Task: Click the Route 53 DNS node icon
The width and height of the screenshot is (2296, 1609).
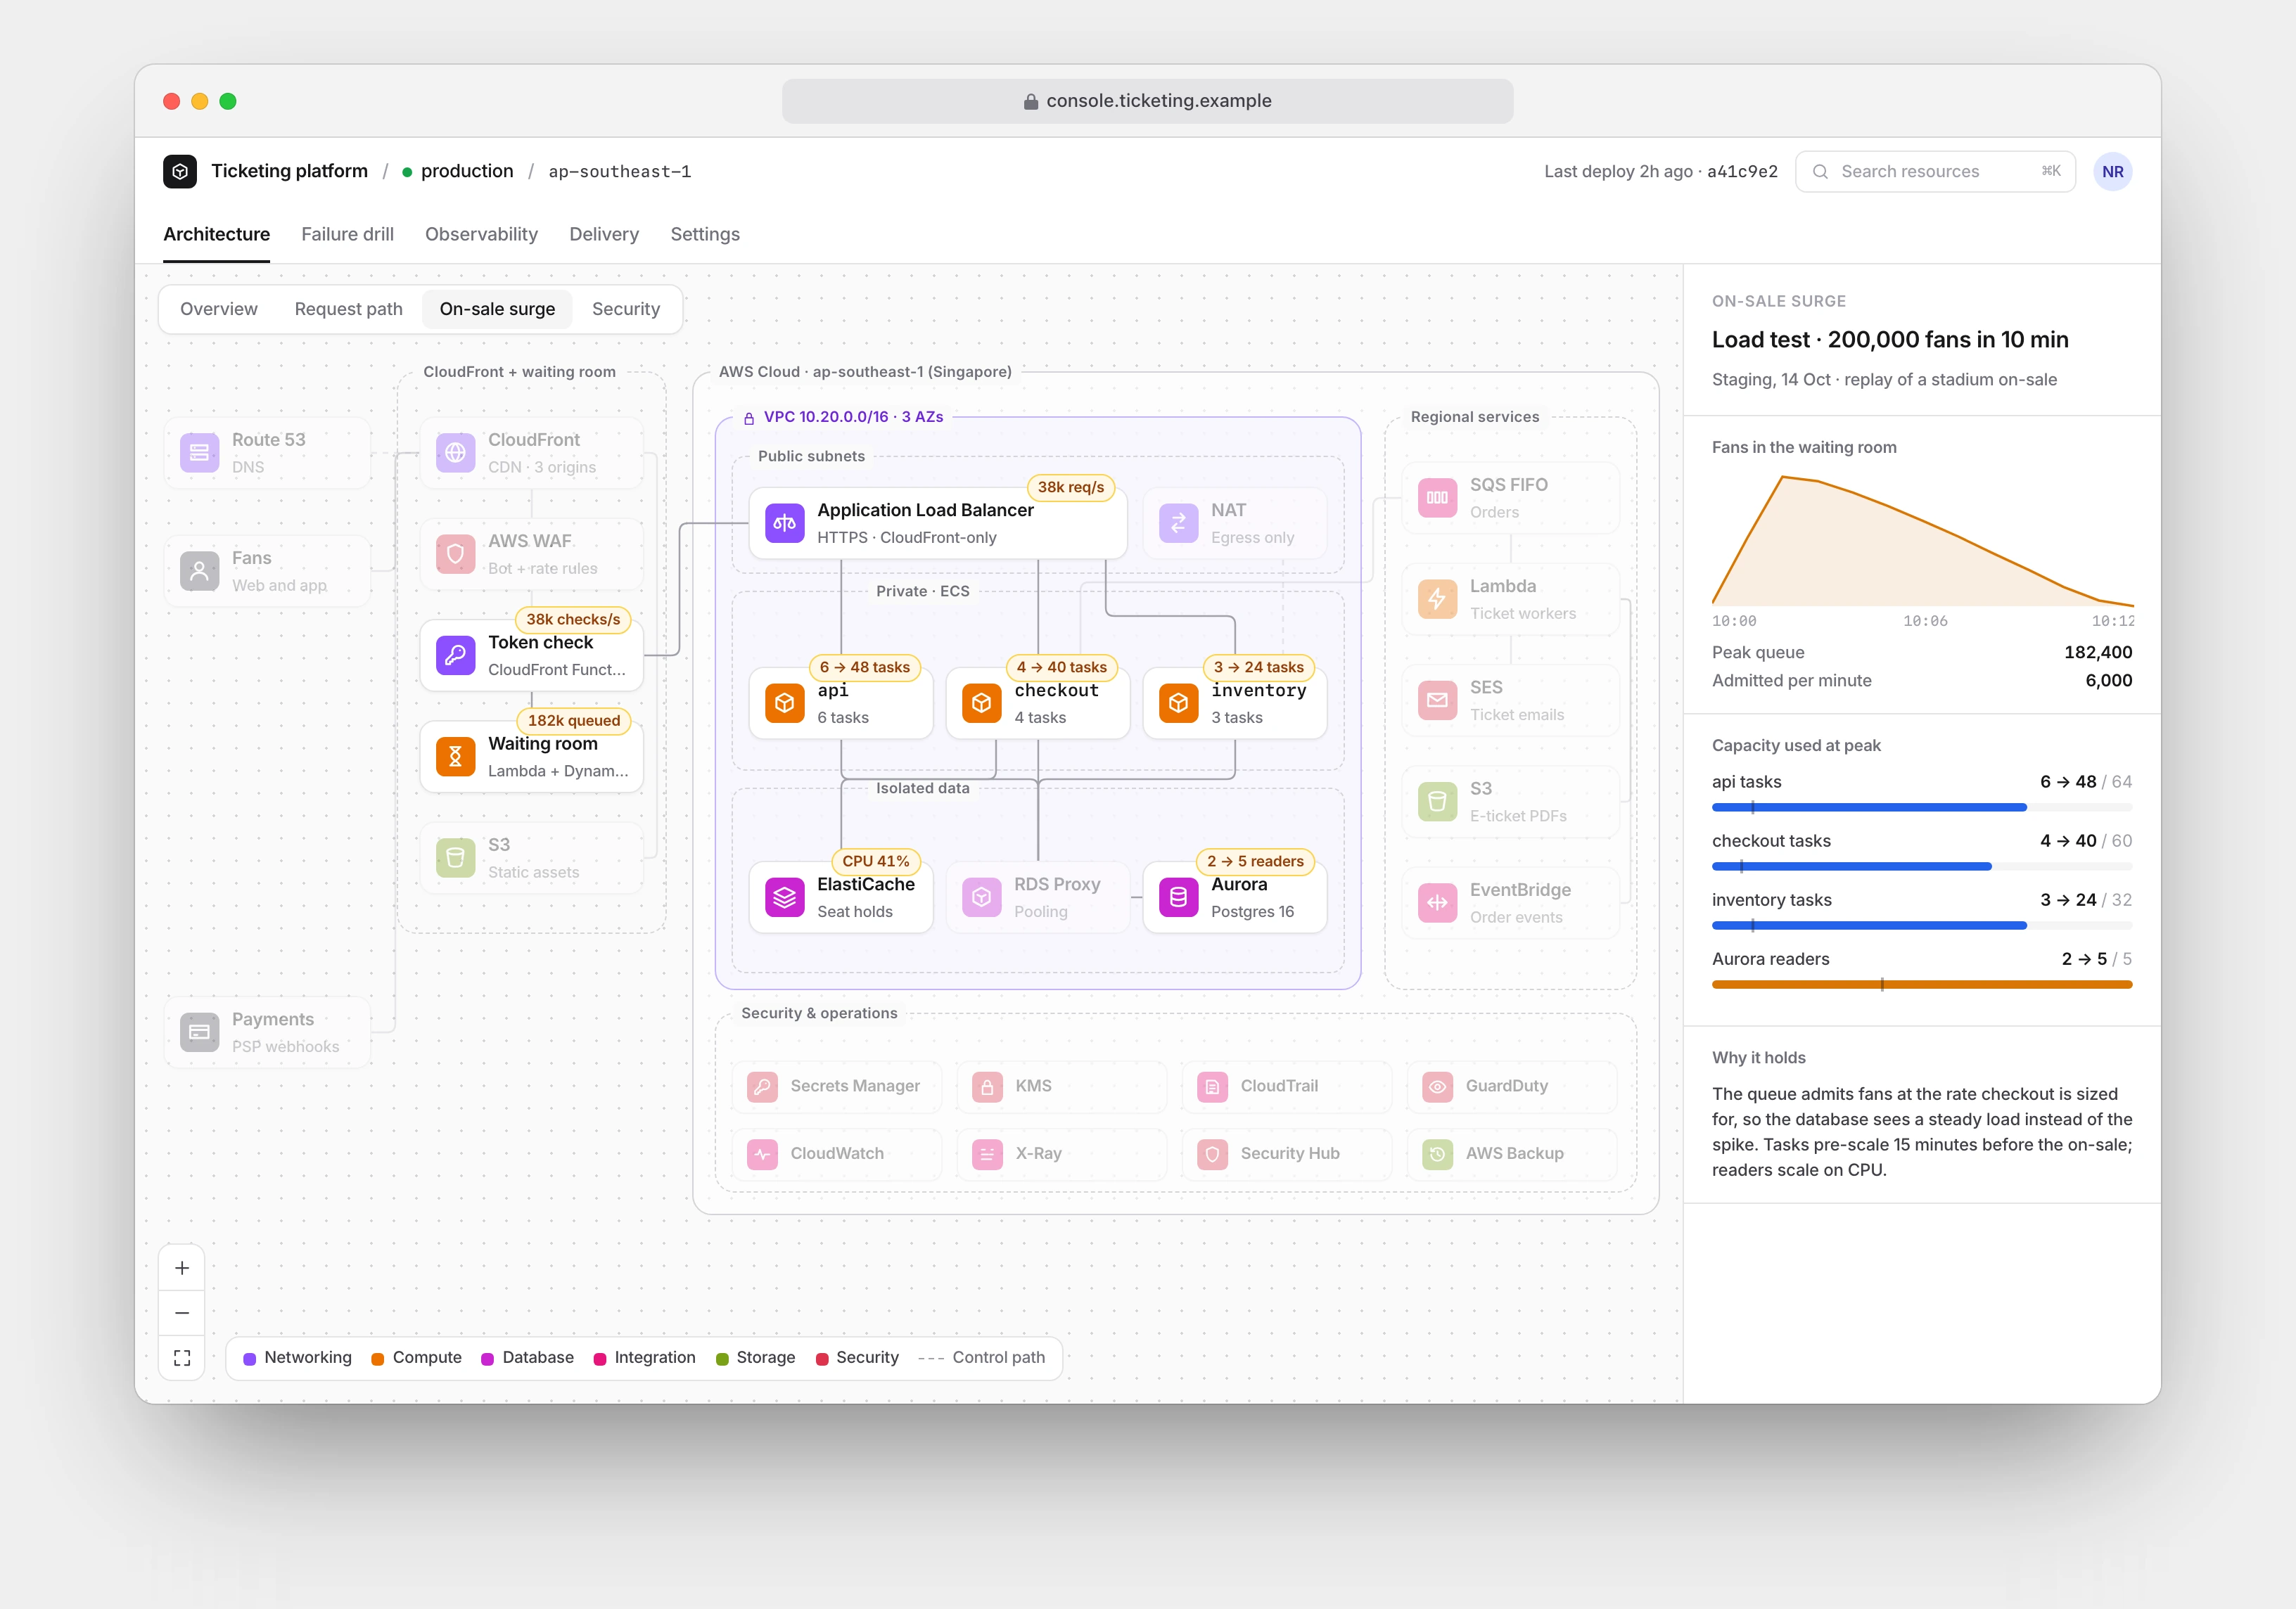Action: point(199,452)
